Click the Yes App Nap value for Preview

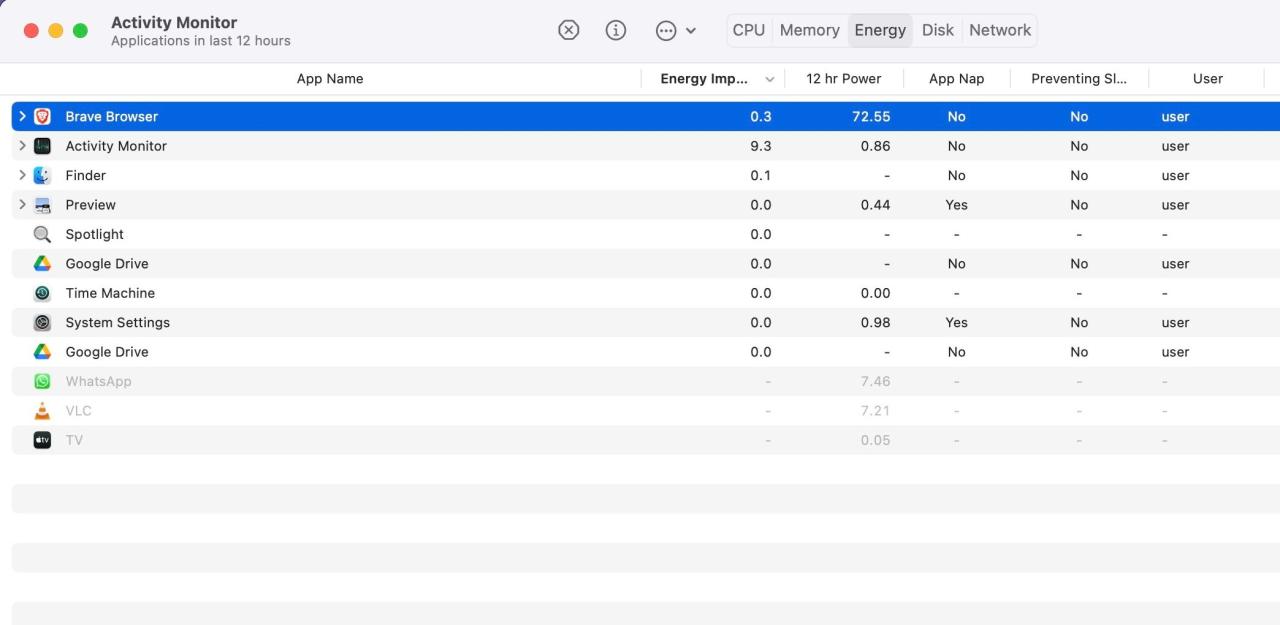point(956,205)
